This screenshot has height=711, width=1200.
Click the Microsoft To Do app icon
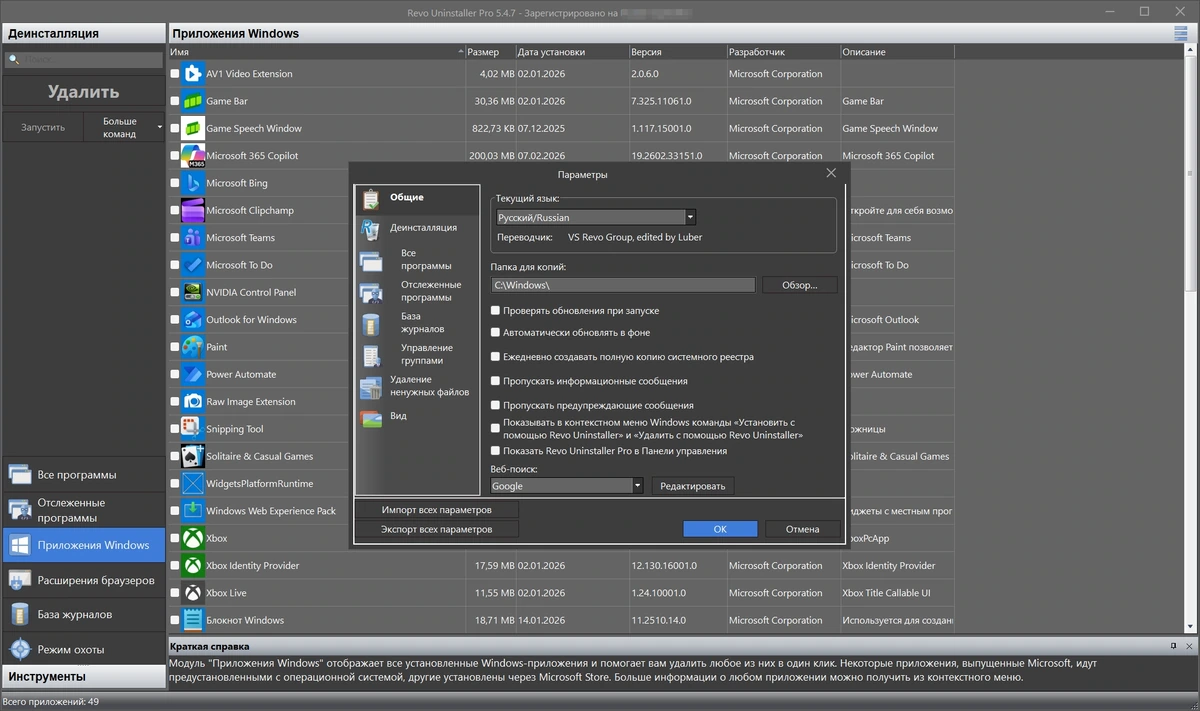coord(192,265)
